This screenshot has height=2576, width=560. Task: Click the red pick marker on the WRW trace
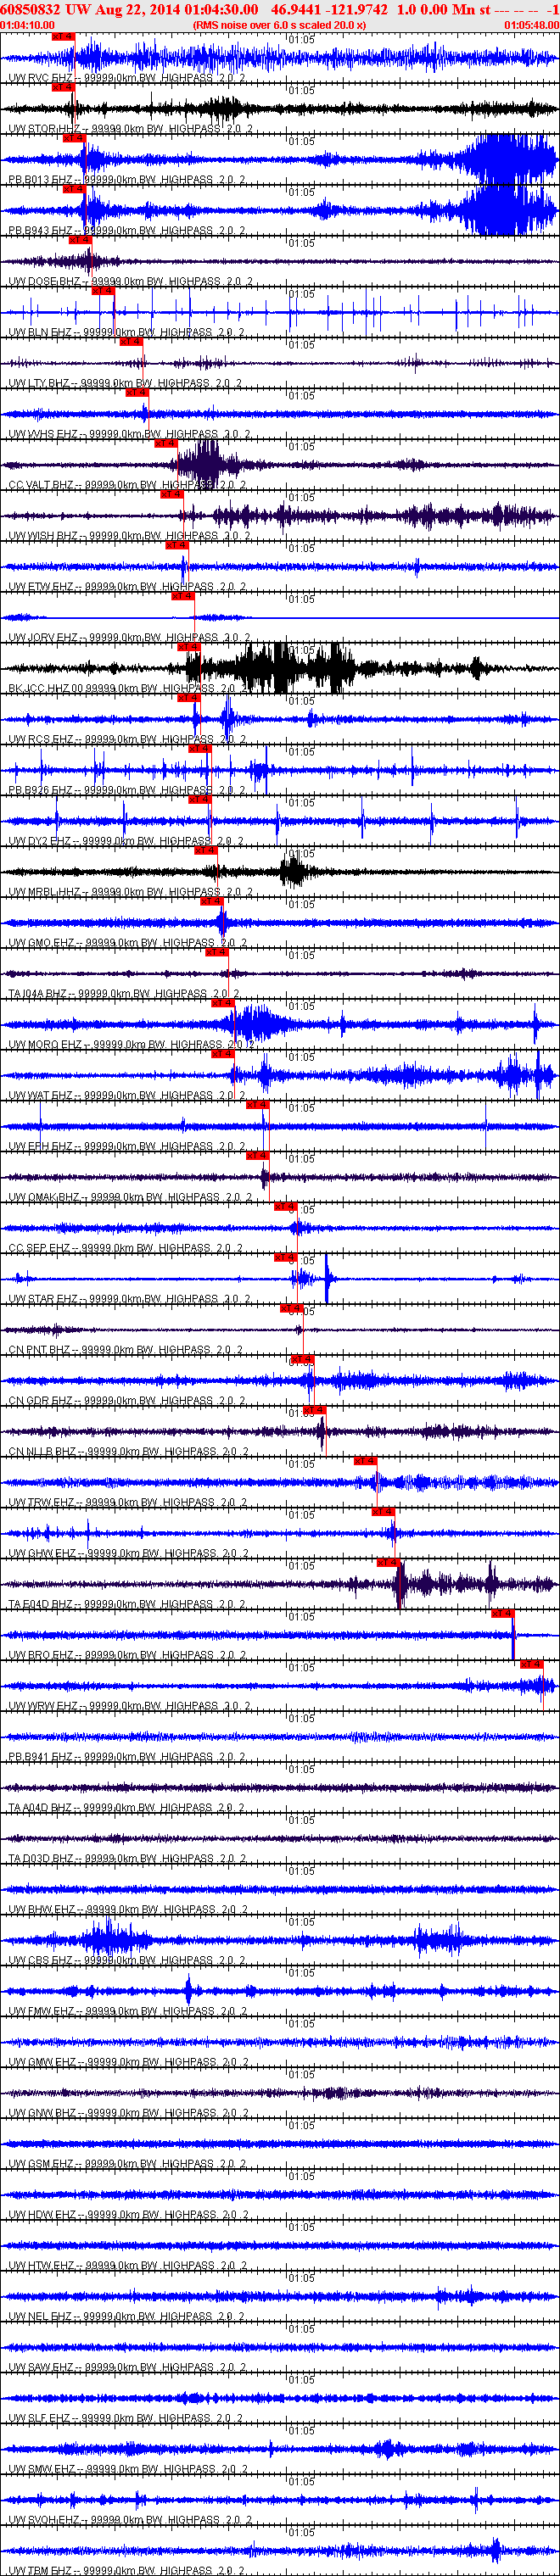click(531, 1664)
